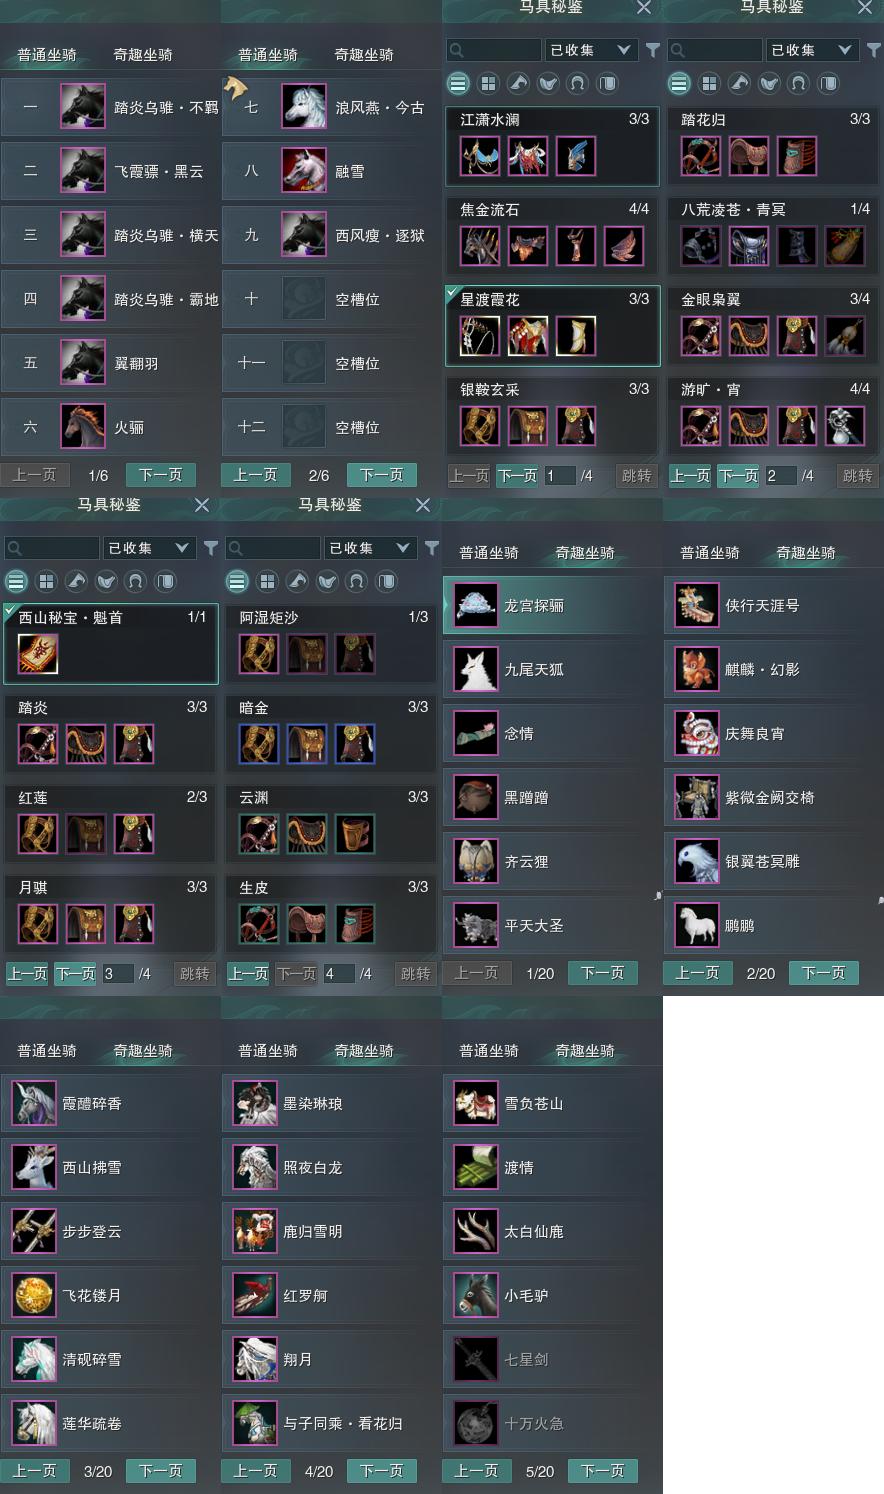884x1494 pixels.
Task: Switch to grid view above 阿湿矩沙 set
Action: (x=267, y=581)
